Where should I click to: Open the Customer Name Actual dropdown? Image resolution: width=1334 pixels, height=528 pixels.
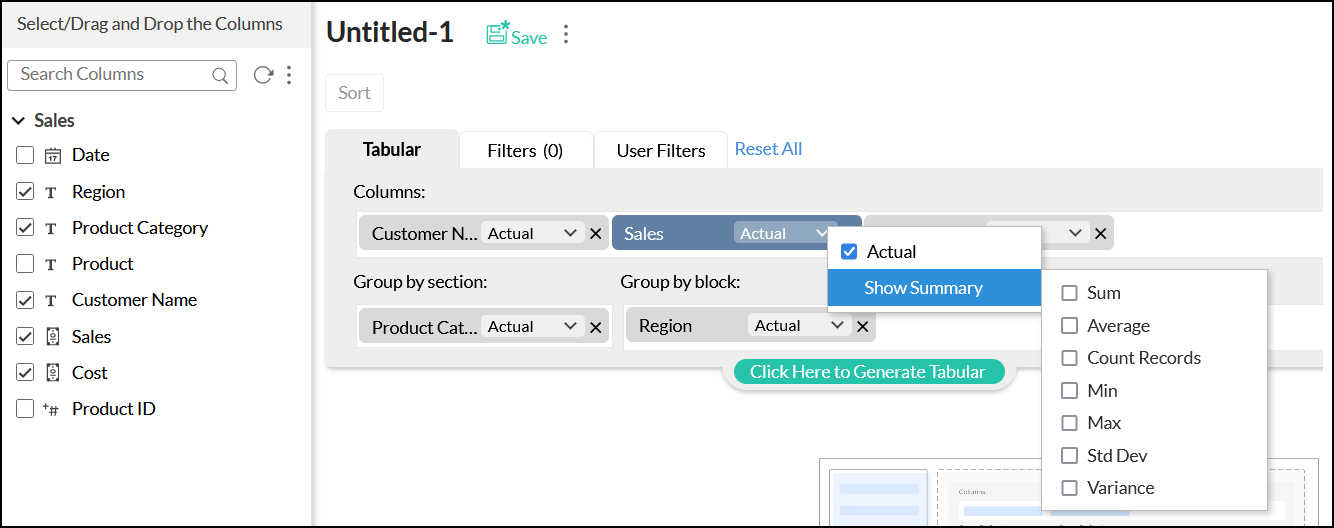click(x=532, y=234)
